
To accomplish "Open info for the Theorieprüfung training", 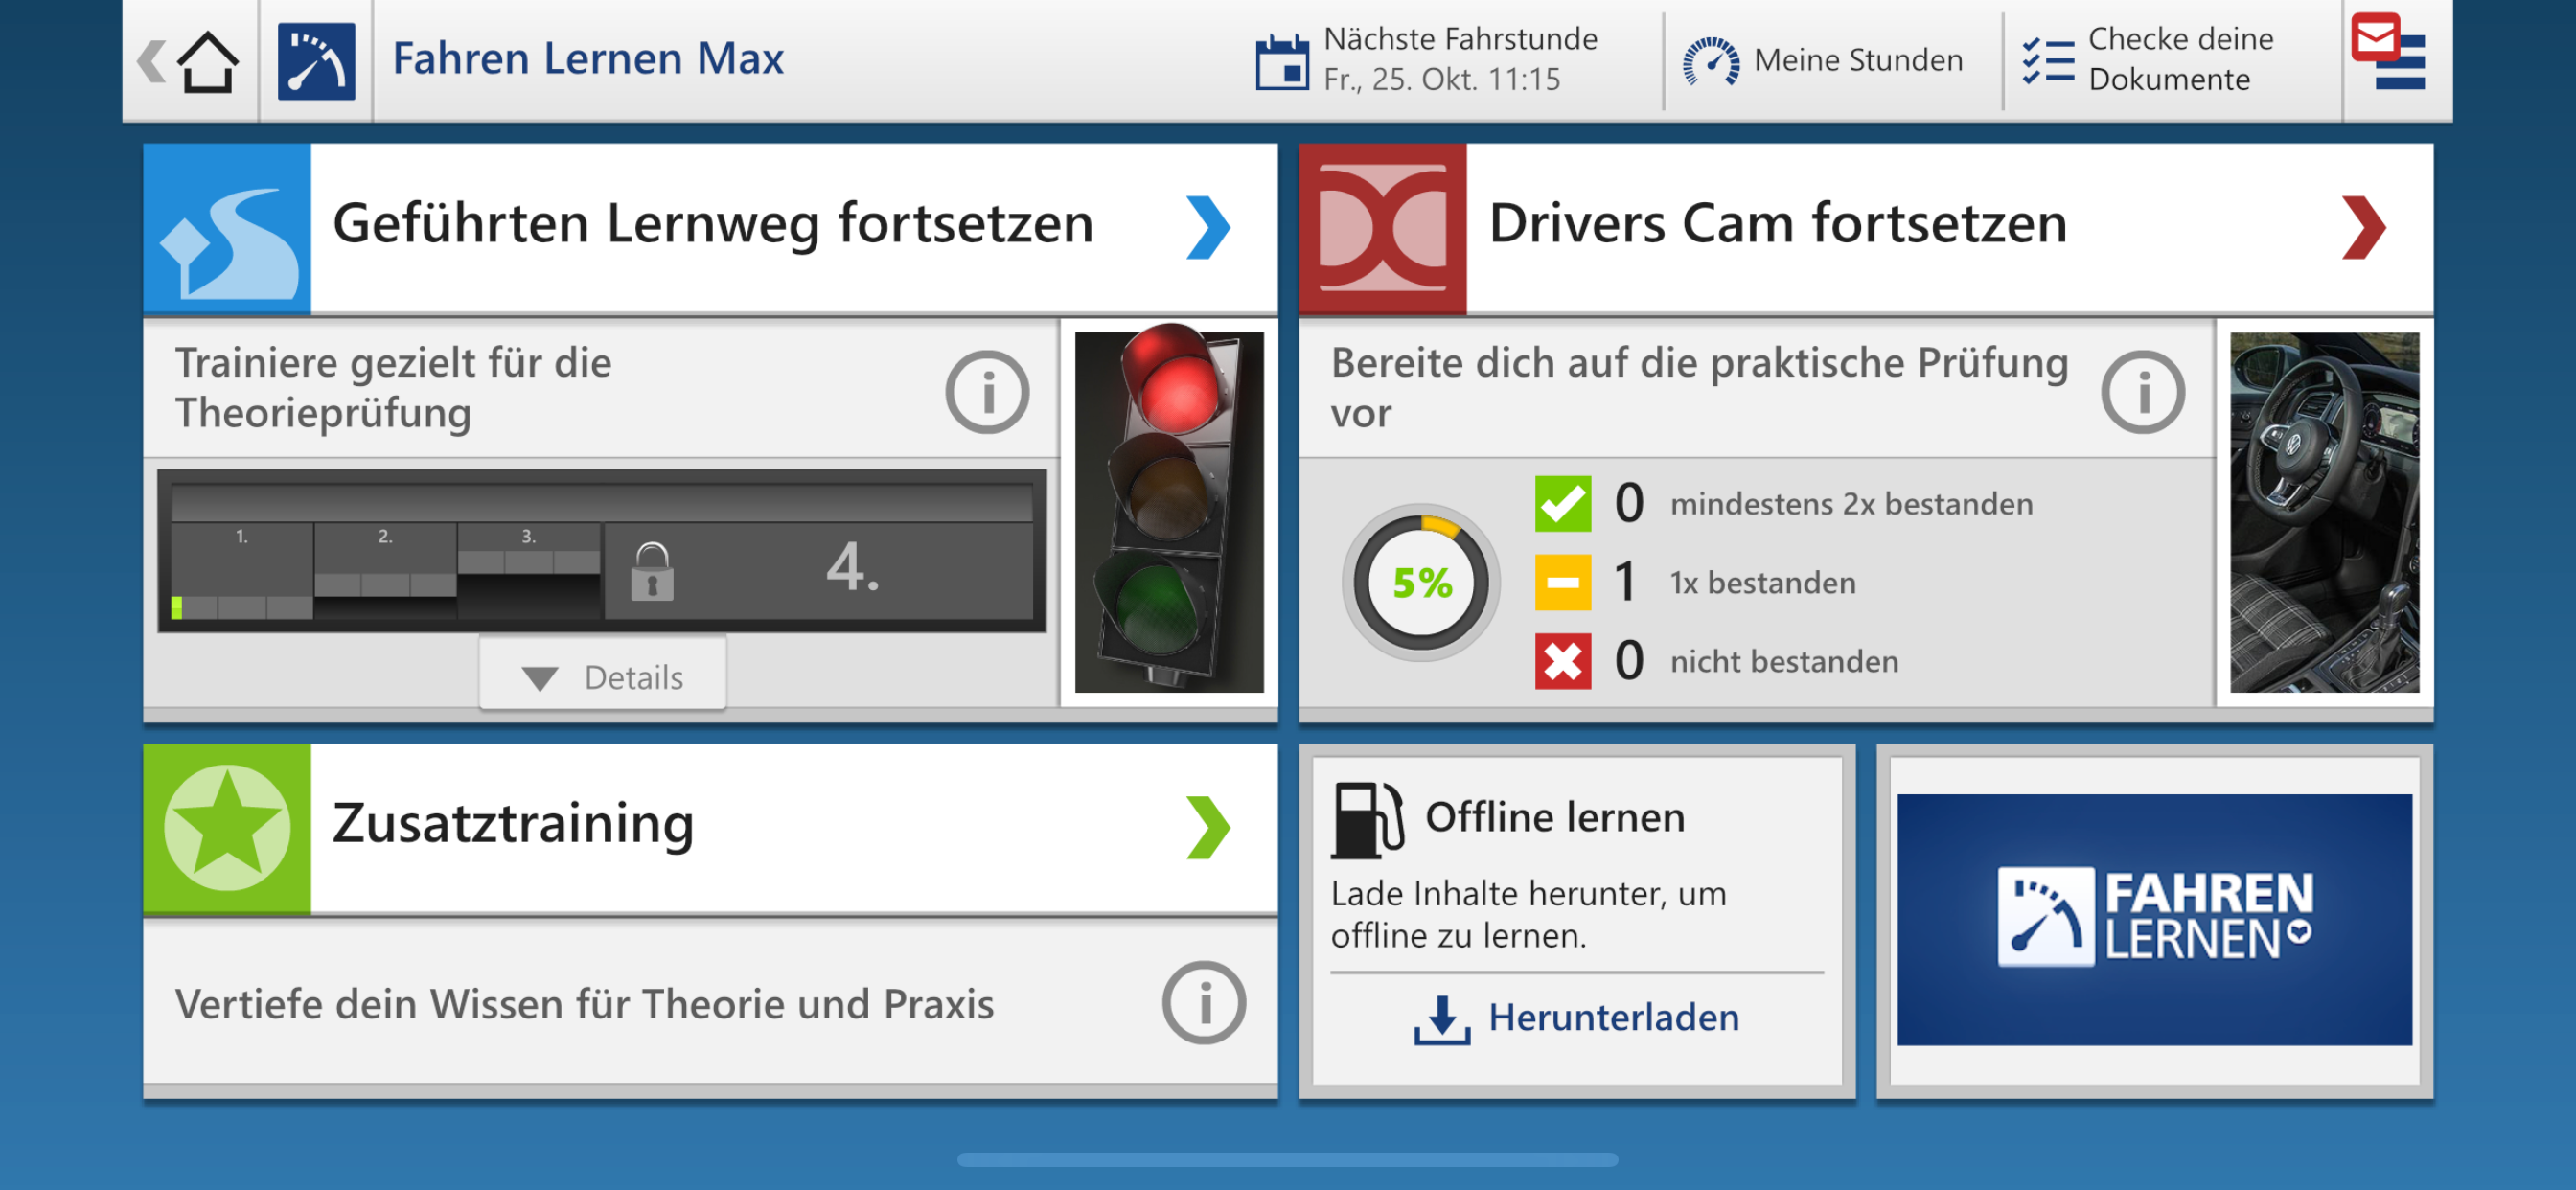I will click(x=986, y=392).
